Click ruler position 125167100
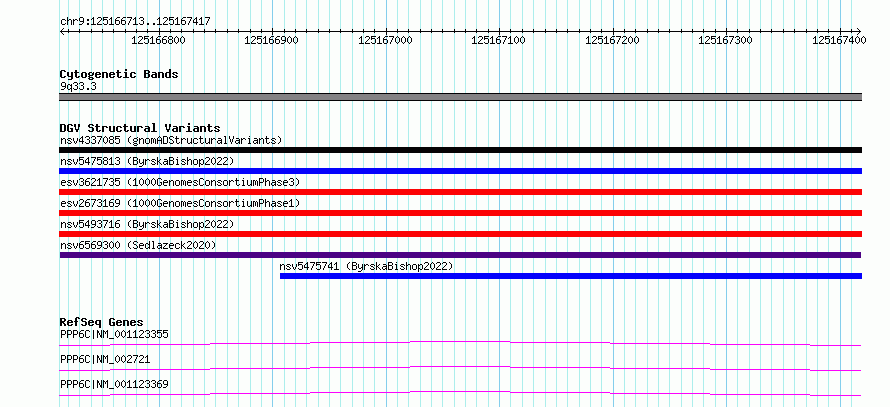This screenshot has height=407, width=890. [x=498, y=40]
